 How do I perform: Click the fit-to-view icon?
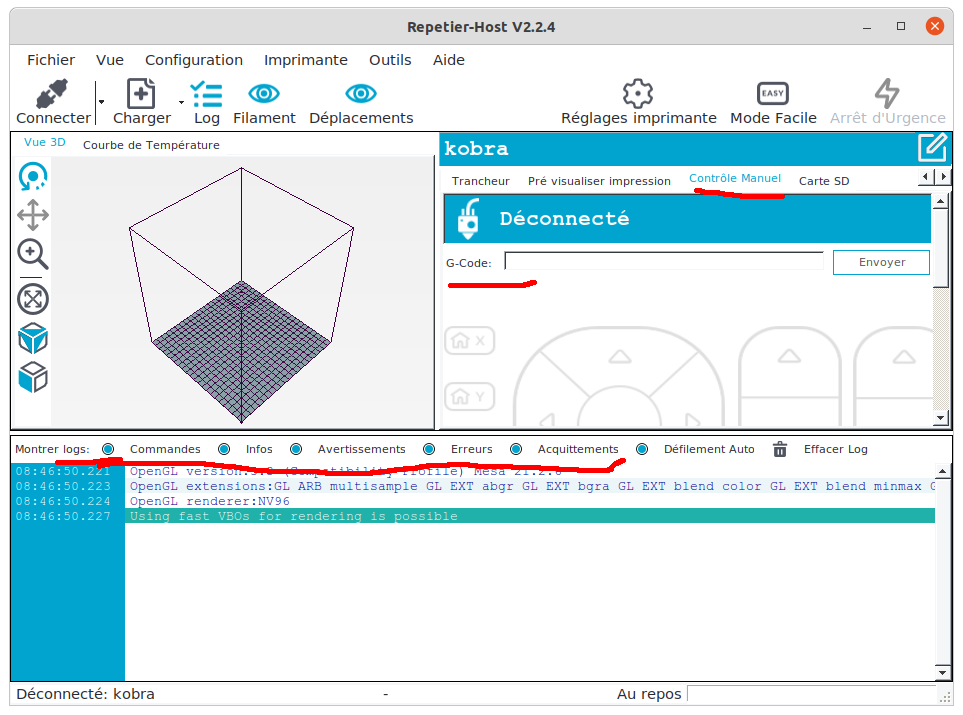click(x=33, y=300)
